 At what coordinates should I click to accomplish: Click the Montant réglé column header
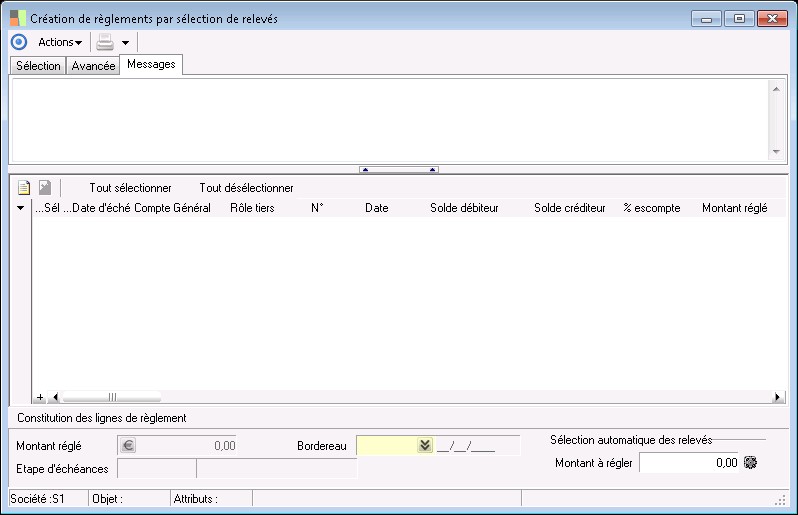coord(734,208)
